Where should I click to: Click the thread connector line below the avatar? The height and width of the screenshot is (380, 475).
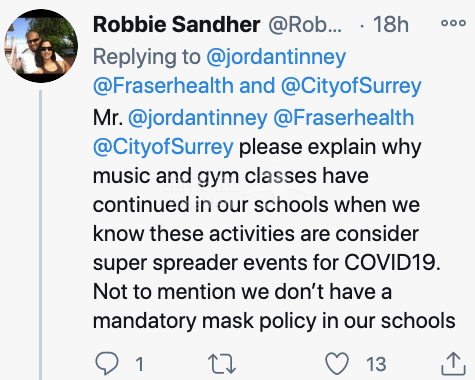coord(41,235)
